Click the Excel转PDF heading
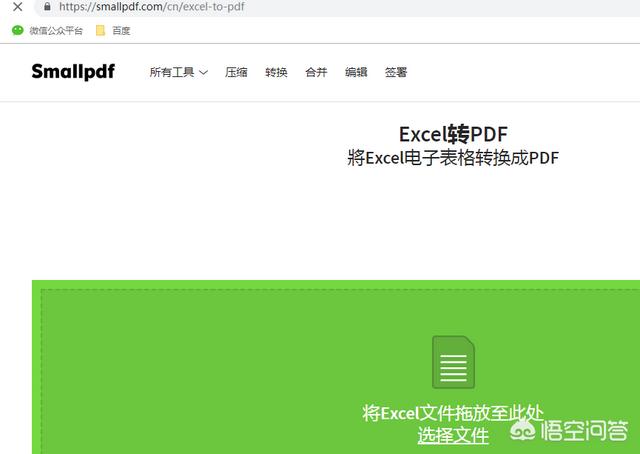The image size is (640, 454). (x=453, y=134)
